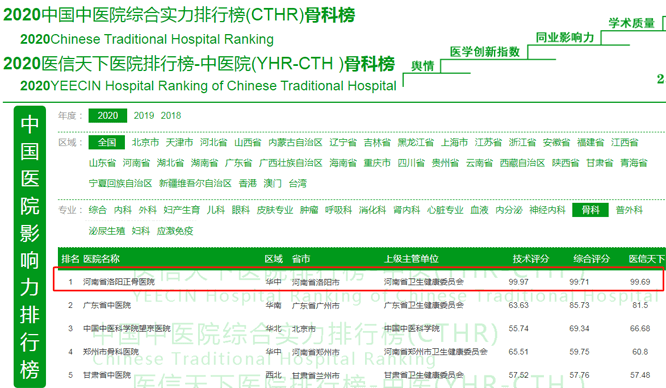Filter region by 广东省

tap(238, 163)
